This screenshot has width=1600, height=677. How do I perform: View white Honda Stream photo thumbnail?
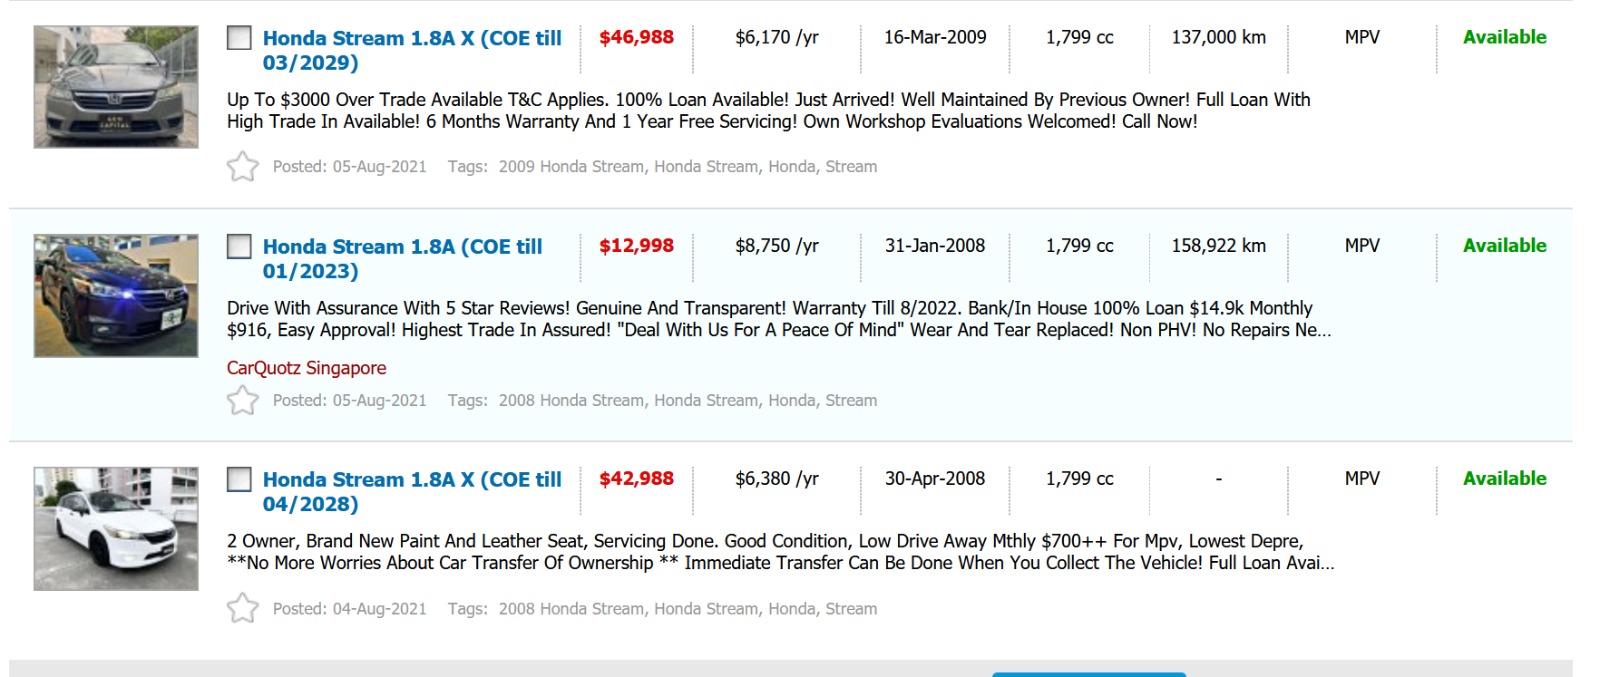click(x=116, y=528)
